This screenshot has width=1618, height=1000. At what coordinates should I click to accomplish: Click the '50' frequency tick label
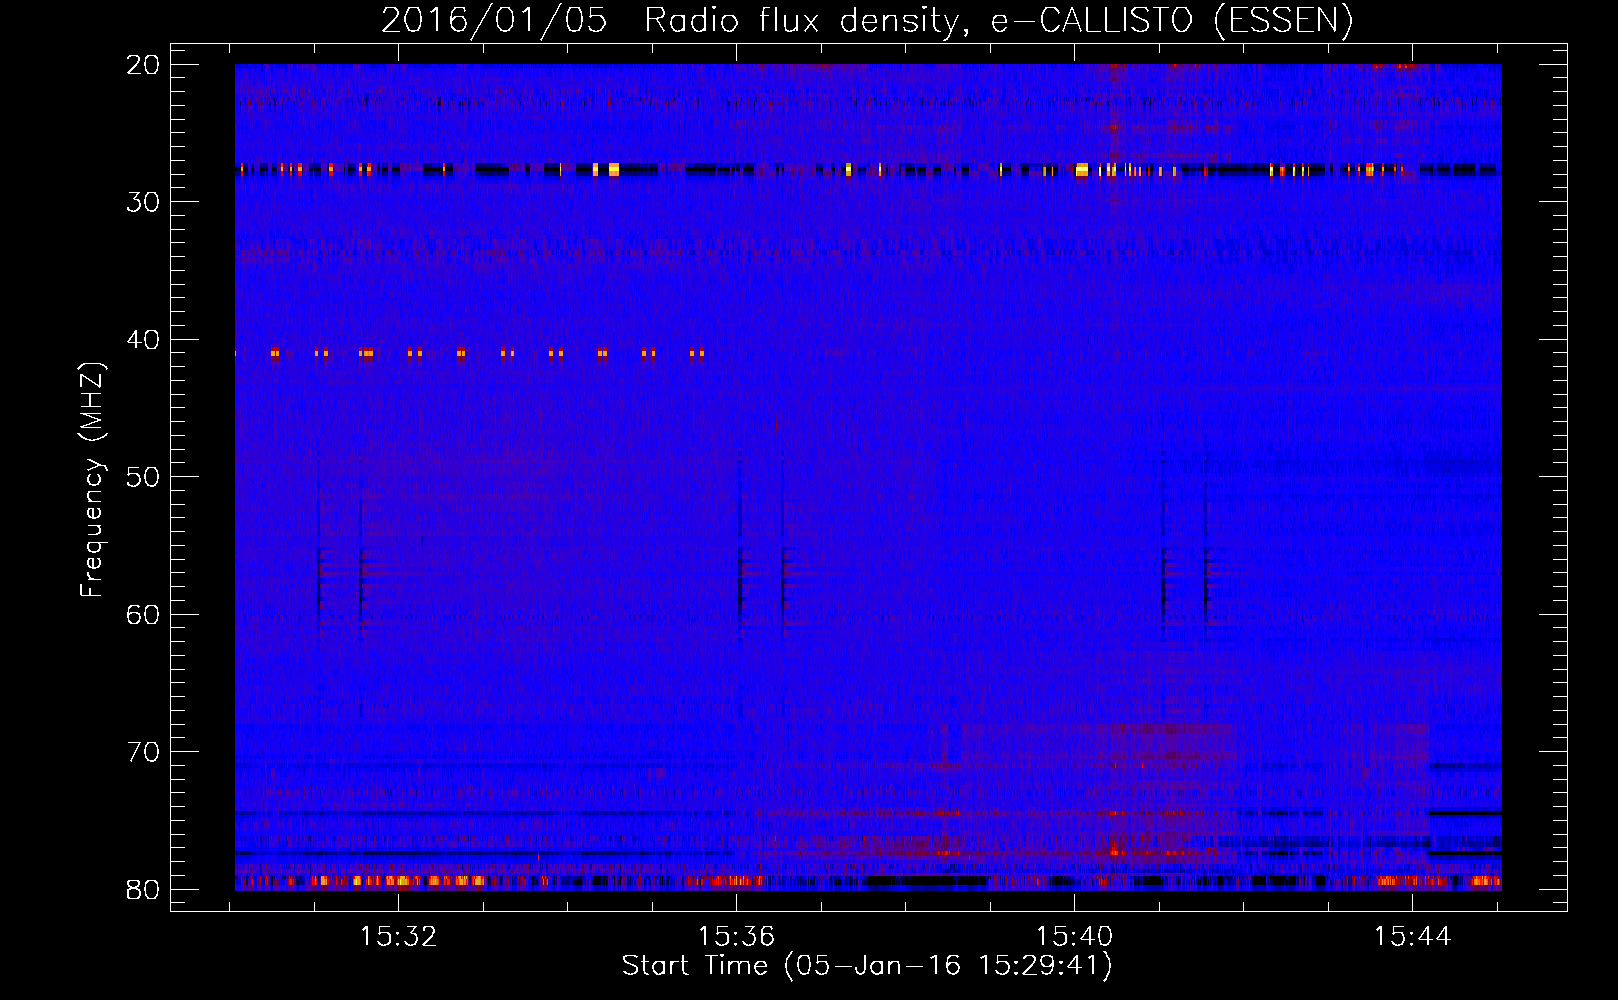click(x=144, y=477)
